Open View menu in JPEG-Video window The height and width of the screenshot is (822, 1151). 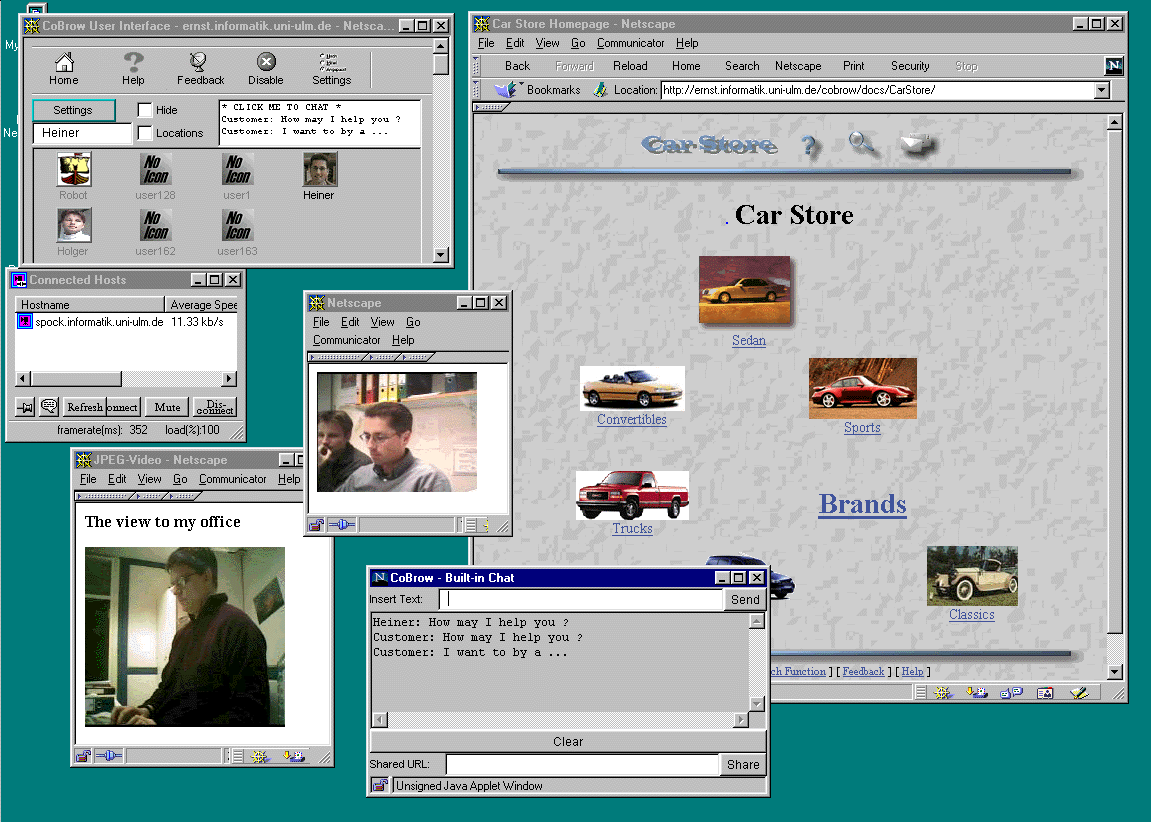point(149,479)
